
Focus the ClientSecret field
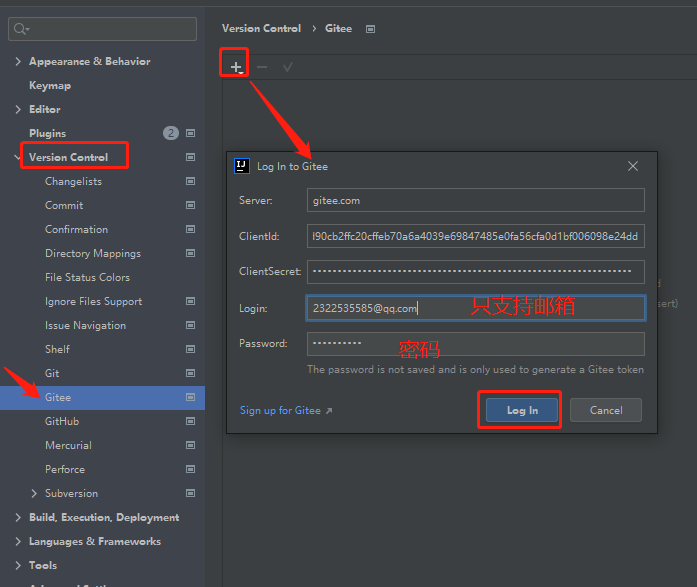[476, 272]
